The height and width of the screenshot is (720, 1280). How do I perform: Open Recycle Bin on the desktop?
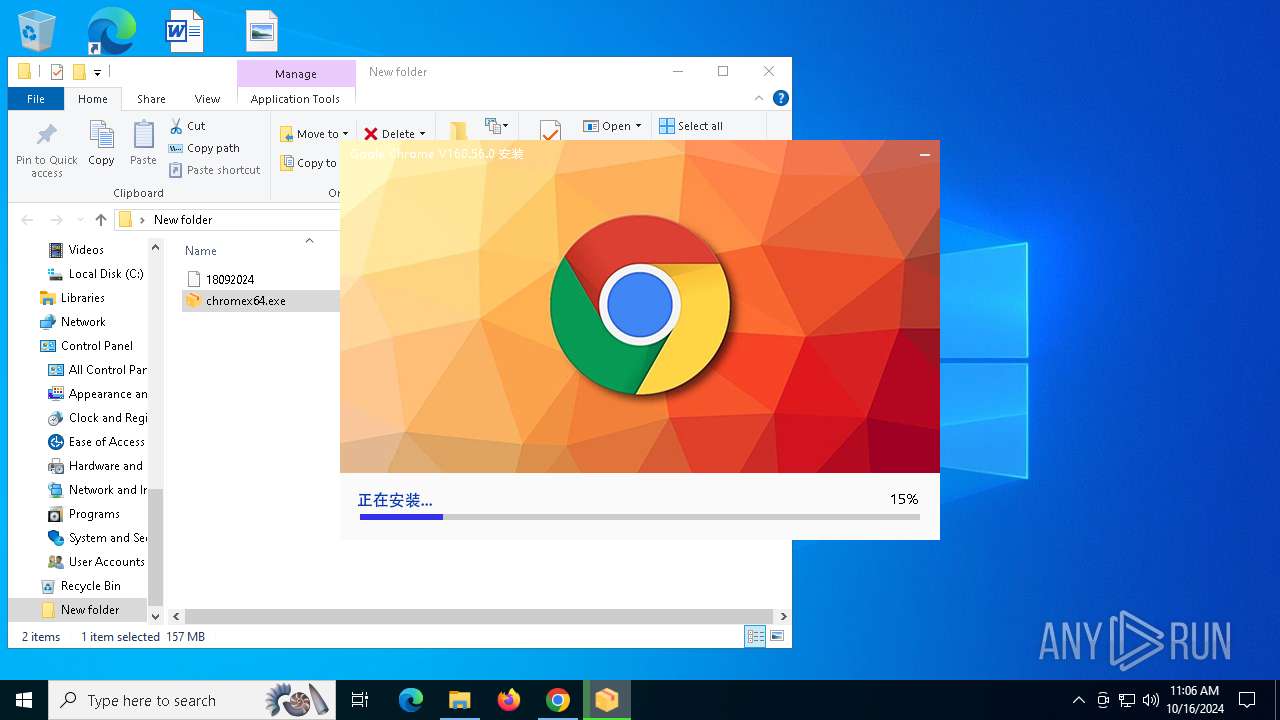(37, 30)
